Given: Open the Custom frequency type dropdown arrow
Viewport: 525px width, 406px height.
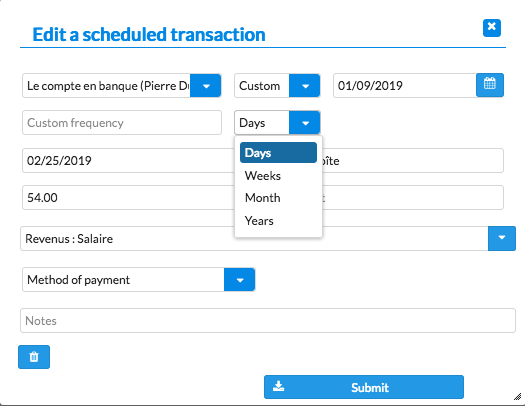Looking at the screenshot, I should [304, 86].
